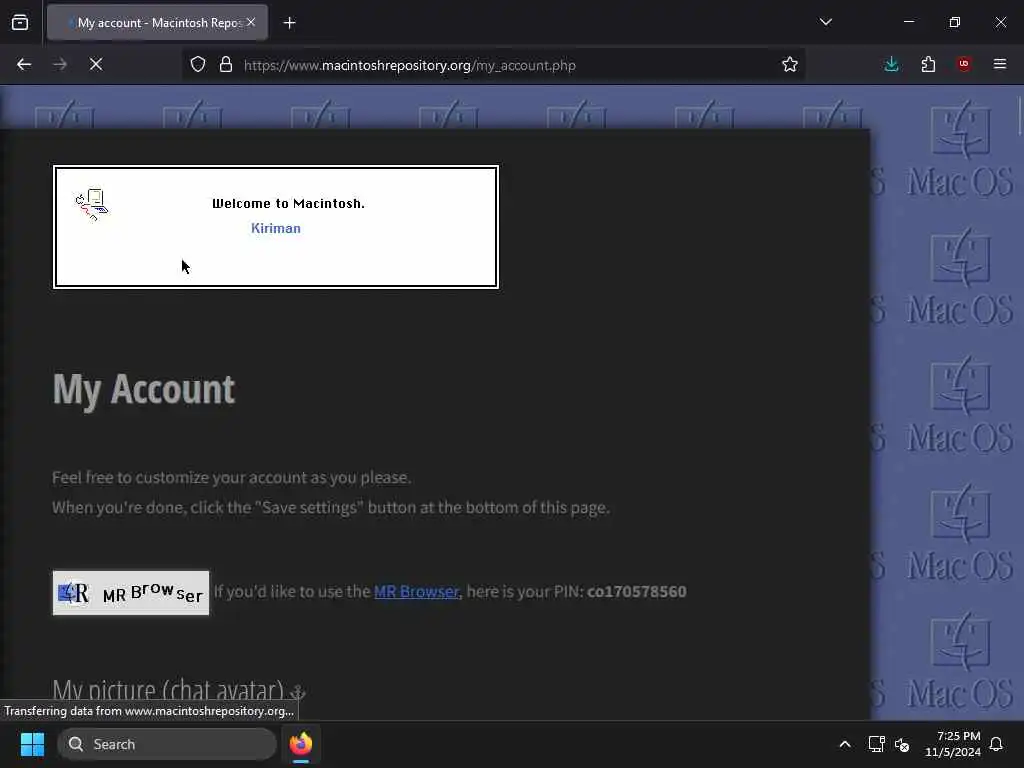Expand the list all tabs chevron
The width and height of the screenshot is (1024, 768).
pyautogui.click(x=825, y=22)
